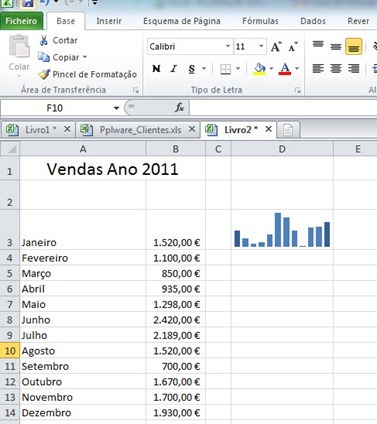Click the Copiar icon
Screen dimensions: 377x424
44,57
